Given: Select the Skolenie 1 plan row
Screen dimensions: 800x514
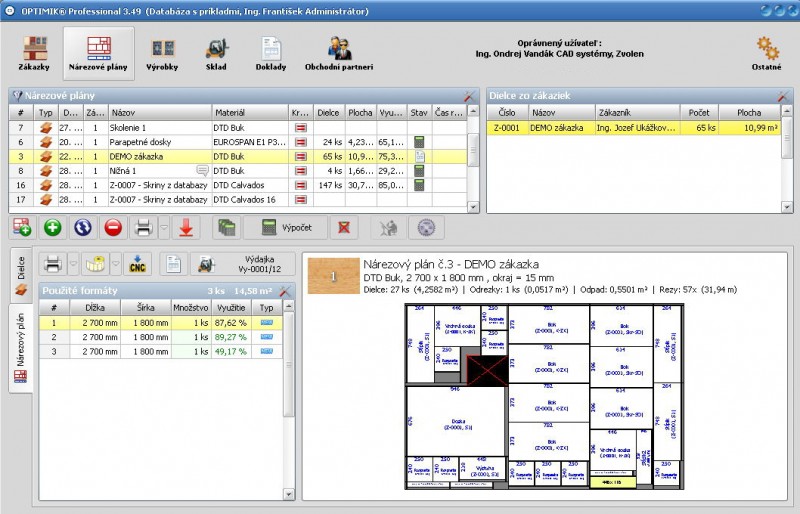Looking at the screenshot, I should [238, 128].
